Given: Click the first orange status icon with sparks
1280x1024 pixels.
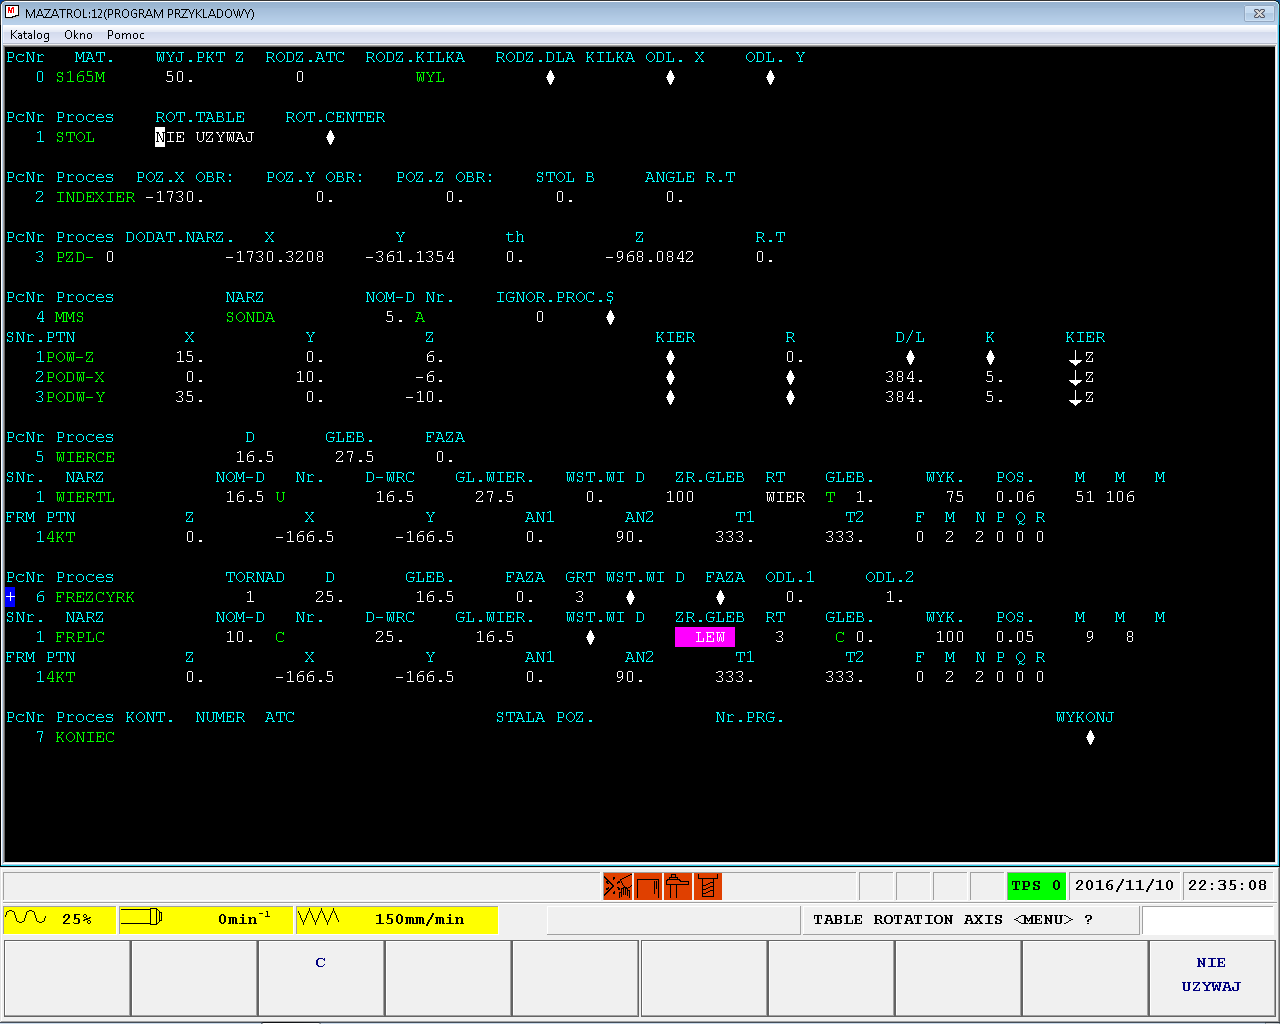Looking at the screenshot, I should coord(617,886).
